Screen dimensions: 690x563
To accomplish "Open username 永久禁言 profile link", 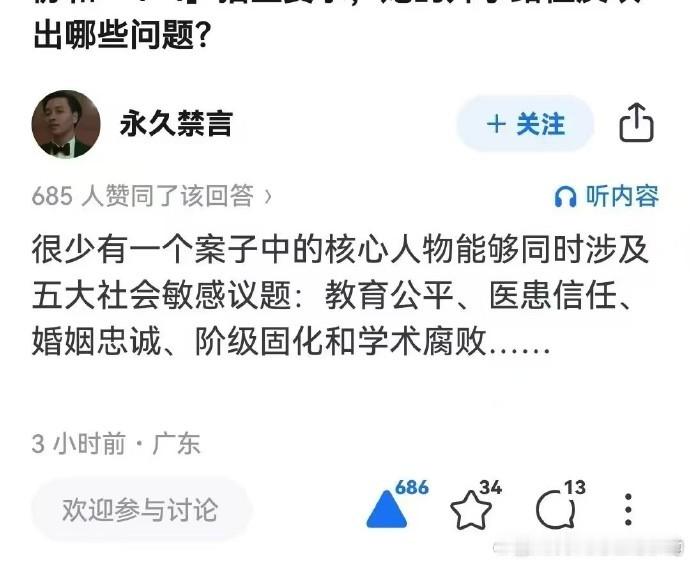I will (x=176, y=124).
